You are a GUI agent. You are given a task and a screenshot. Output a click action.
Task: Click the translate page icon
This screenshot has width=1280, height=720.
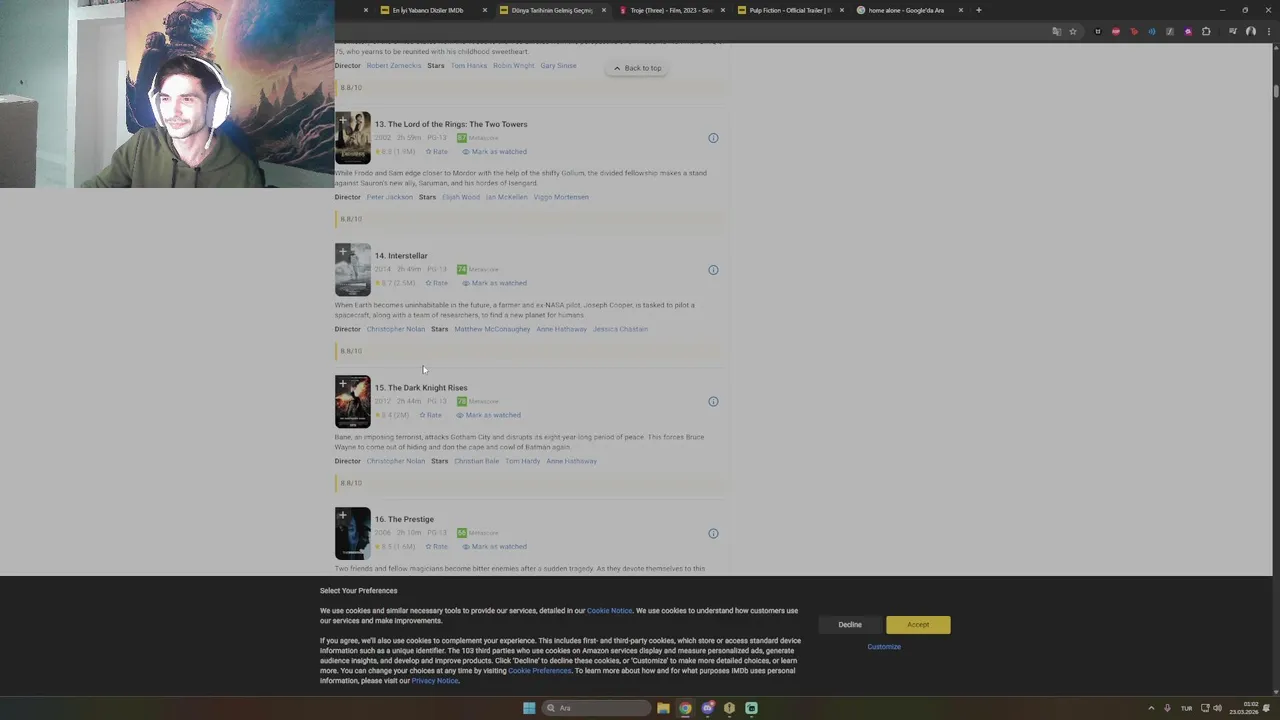point(1056,32)
